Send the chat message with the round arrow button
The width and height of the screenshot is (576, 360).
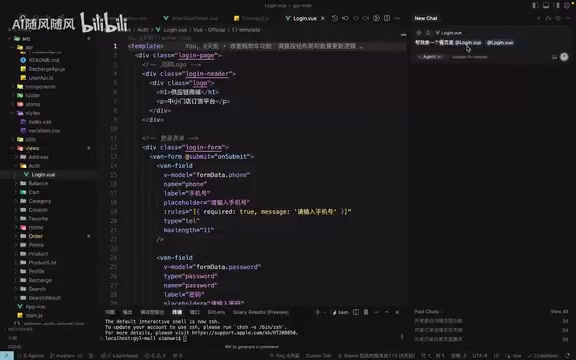pyautogui.click(x=564, y=57)
